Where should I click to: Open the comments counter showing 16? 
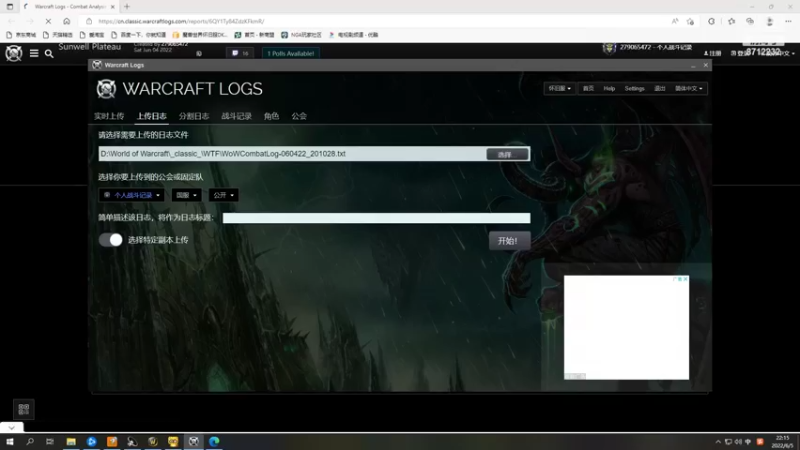tap(240, 53)
